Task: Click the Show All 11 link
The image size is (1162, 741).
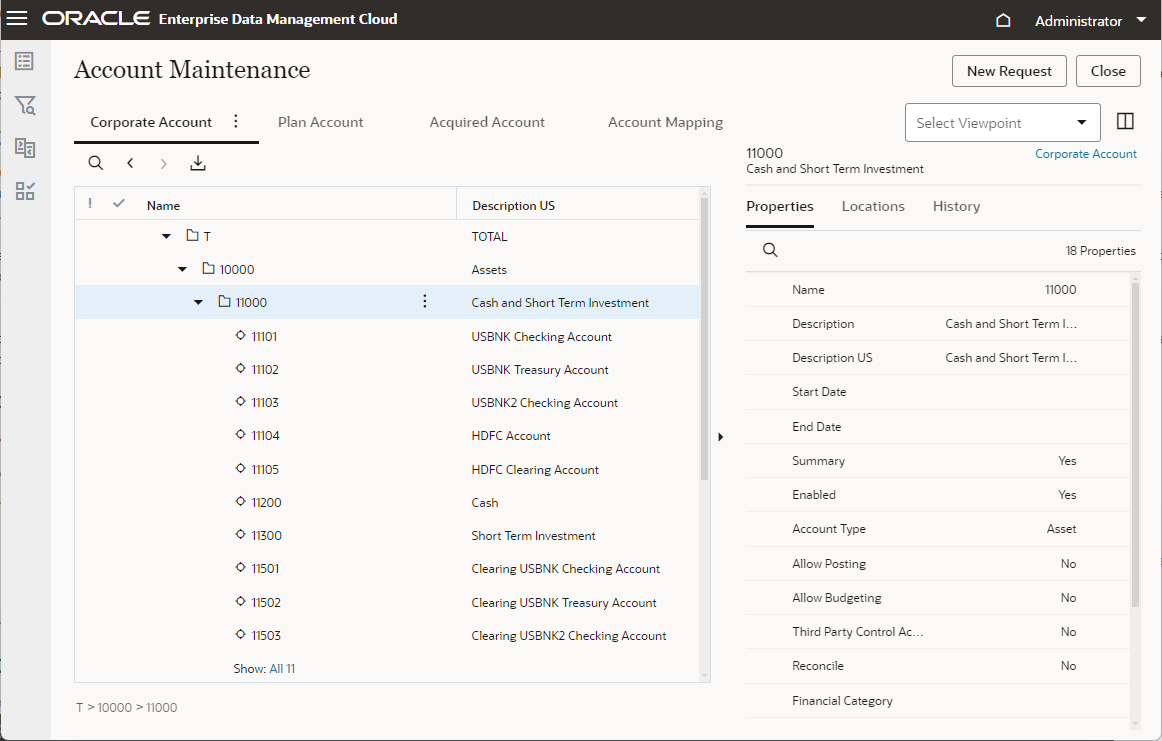Action: point(282,668)
